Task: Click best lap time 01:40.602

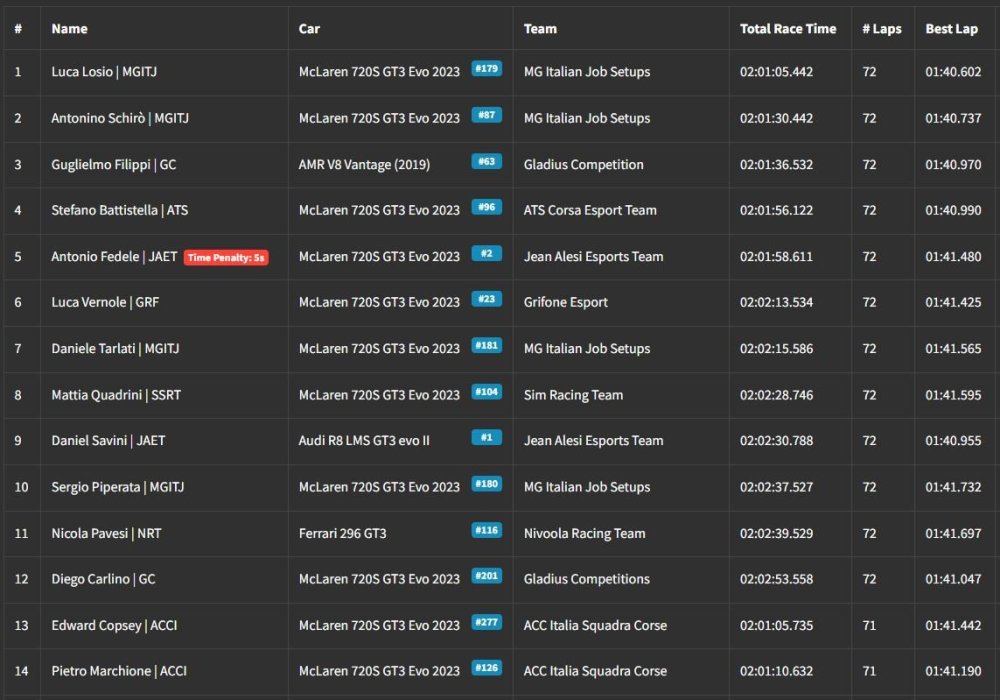Action: pos(953,72)
